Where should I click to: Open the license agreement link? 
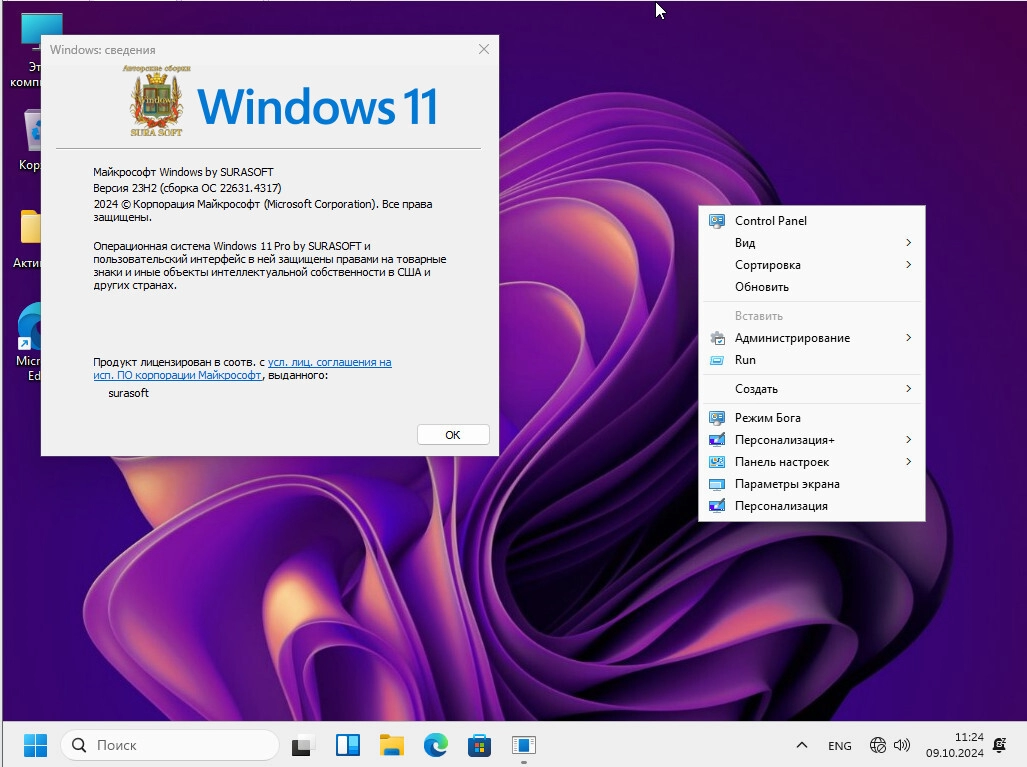pyautogui.click(x=329, y=362)
